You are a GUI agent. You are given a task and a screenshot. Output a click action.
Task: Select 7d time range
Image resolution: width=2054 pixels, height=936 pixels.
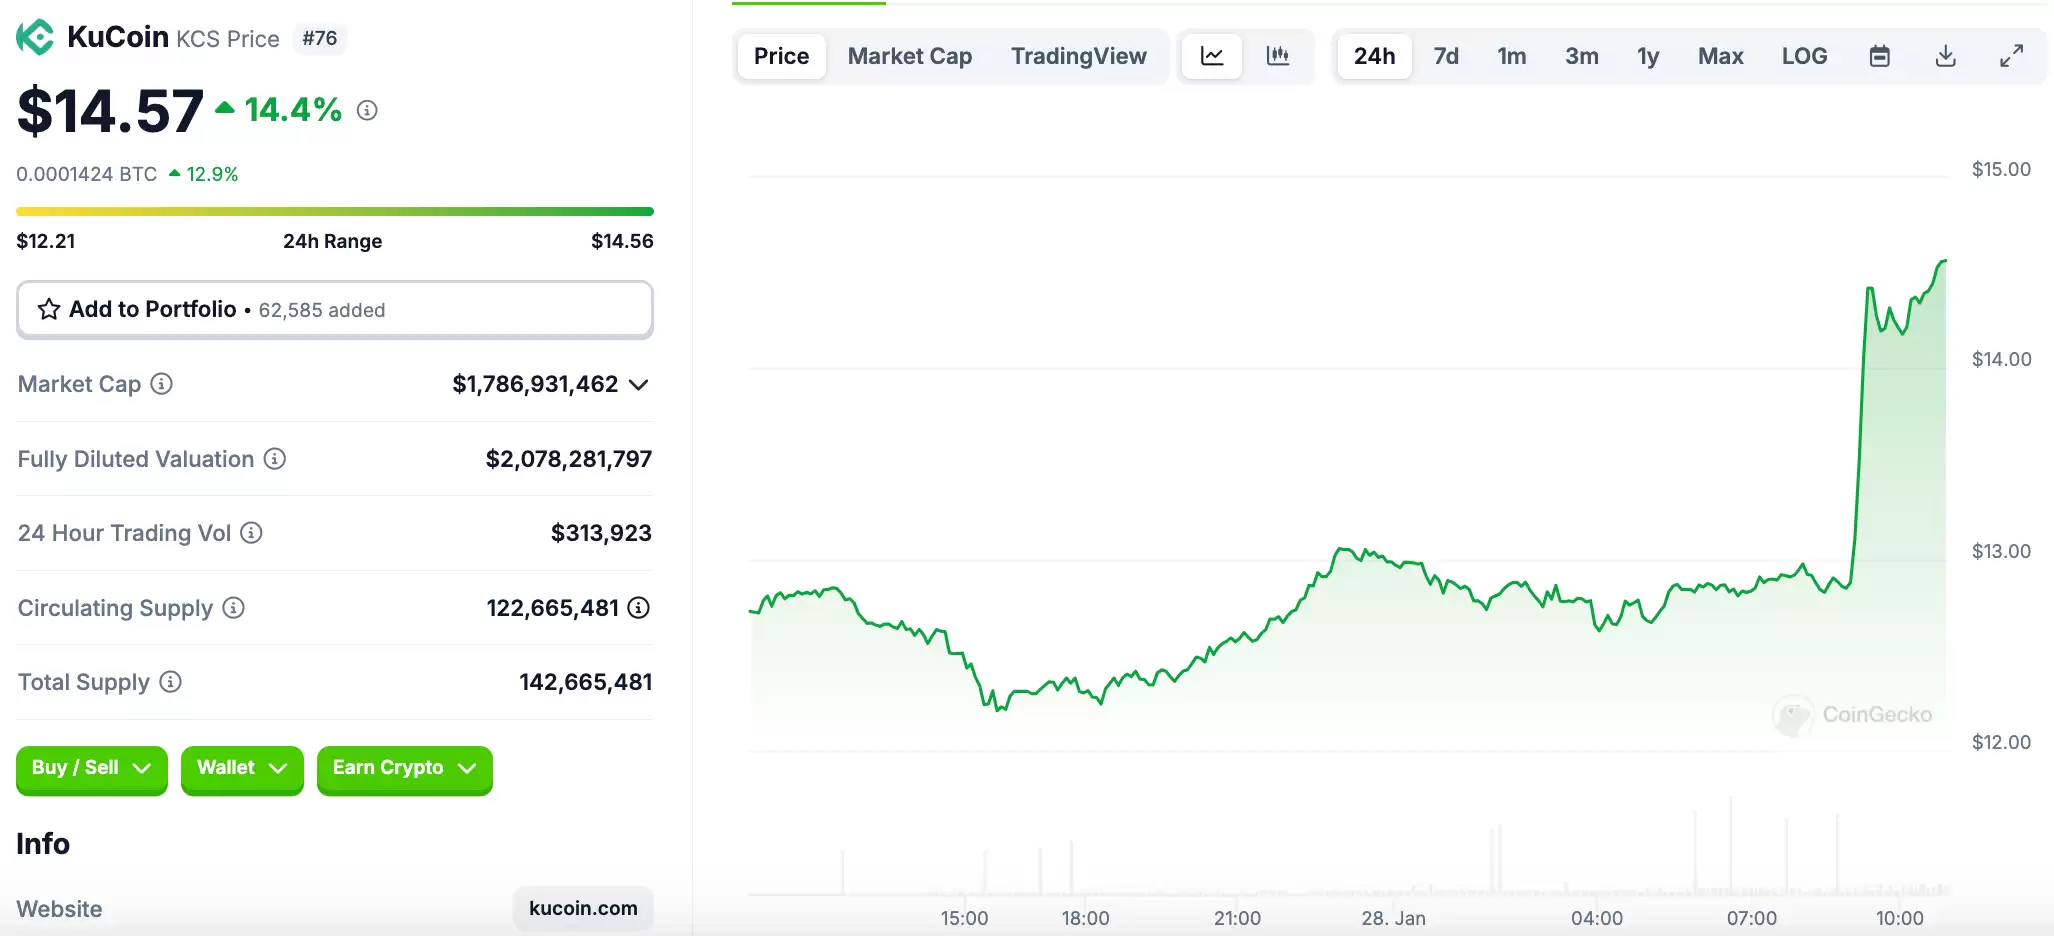(1446, 56)
